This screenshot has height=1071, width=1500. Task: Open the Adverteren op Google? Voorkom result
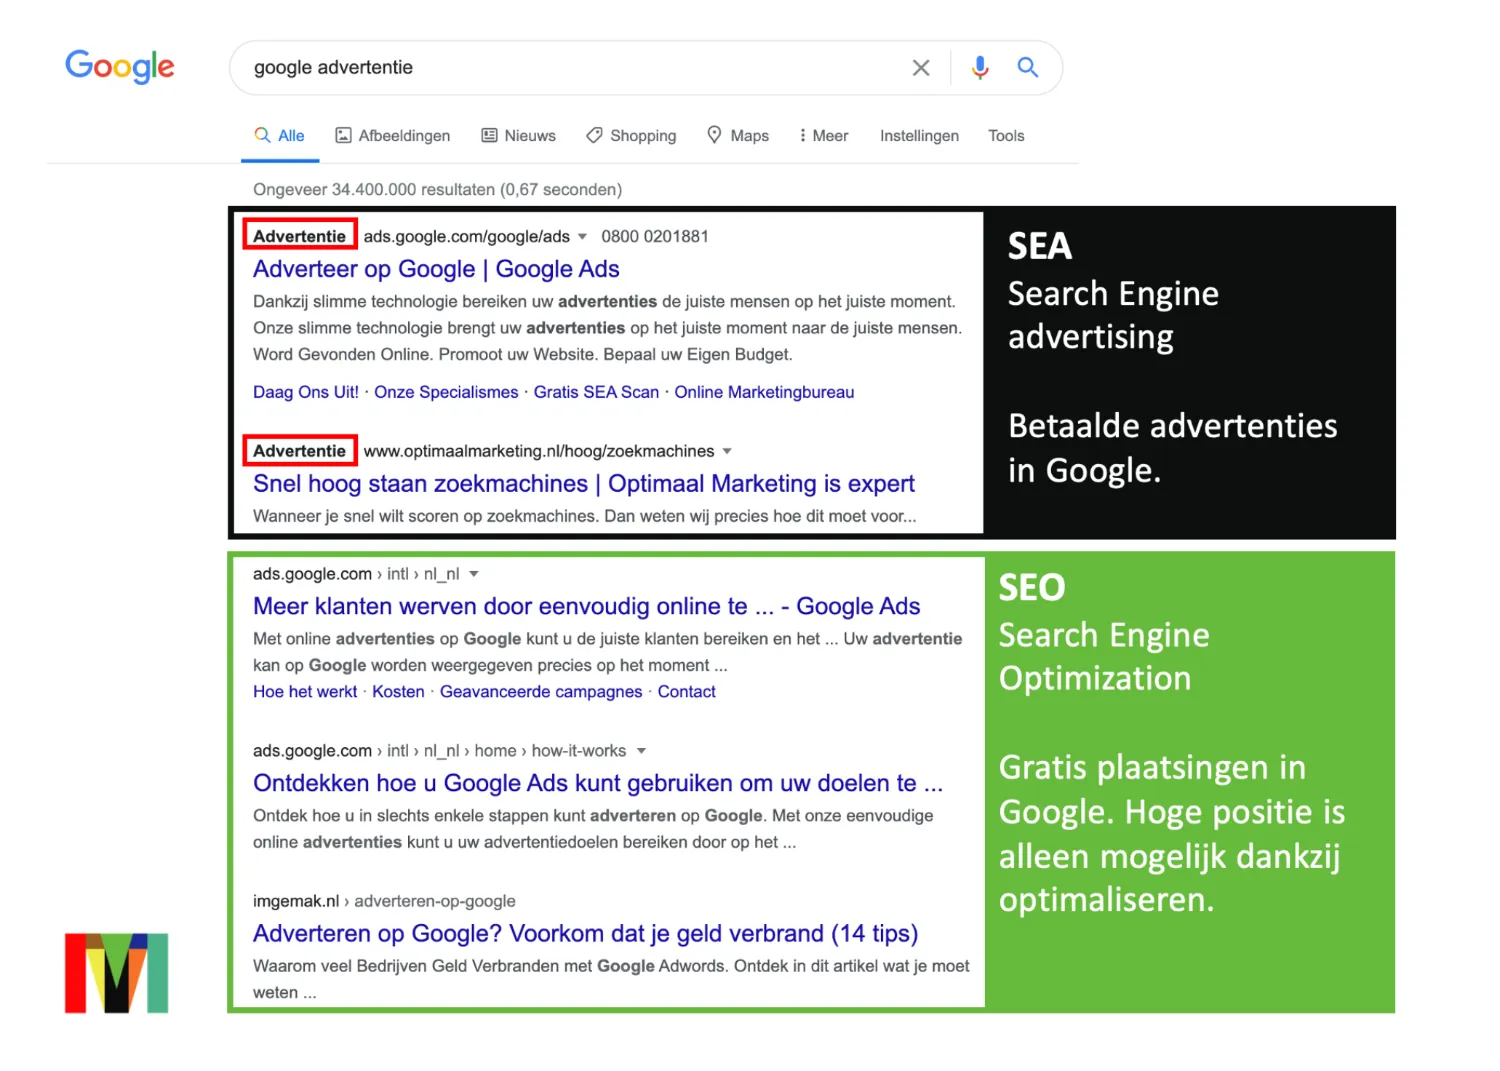point(585,933)
